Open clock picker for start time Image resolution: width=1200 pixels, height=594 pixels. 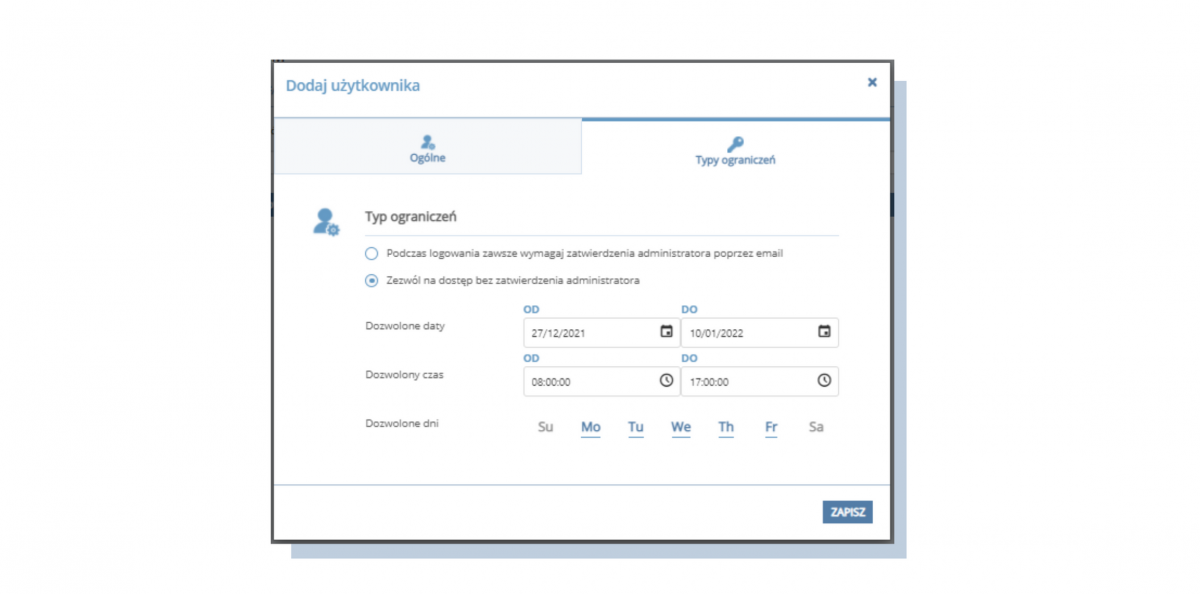coord(666,381)
